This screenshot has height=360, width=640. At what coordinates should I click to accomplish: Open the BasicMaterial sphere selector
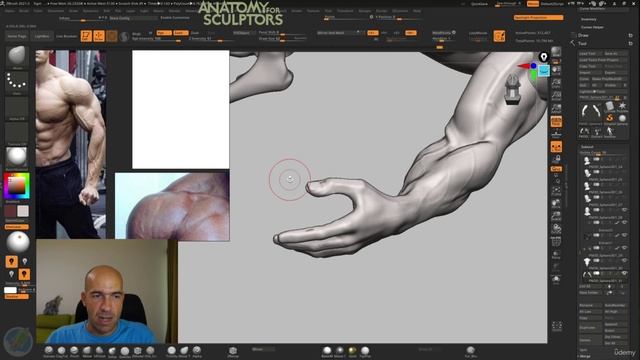17,158
